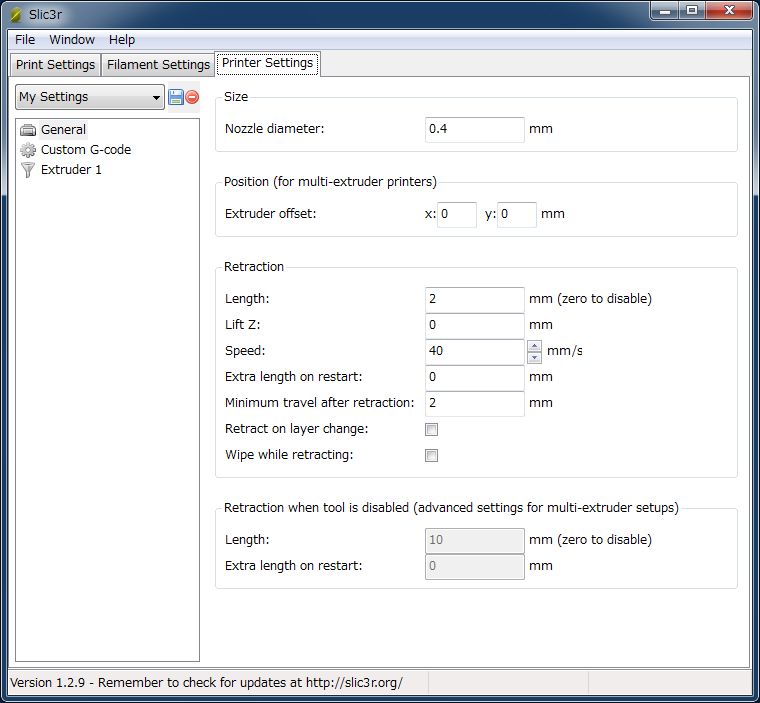Select Extruder 1 in the sidebar
The height and width of the screenshot is (703, 760).
tap(71, 170)
